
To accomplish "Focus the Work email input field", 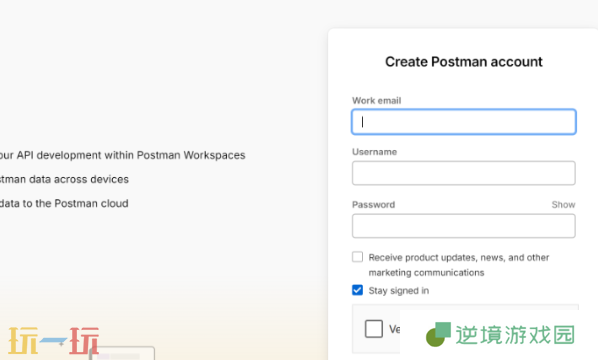I will coord(463,122).
